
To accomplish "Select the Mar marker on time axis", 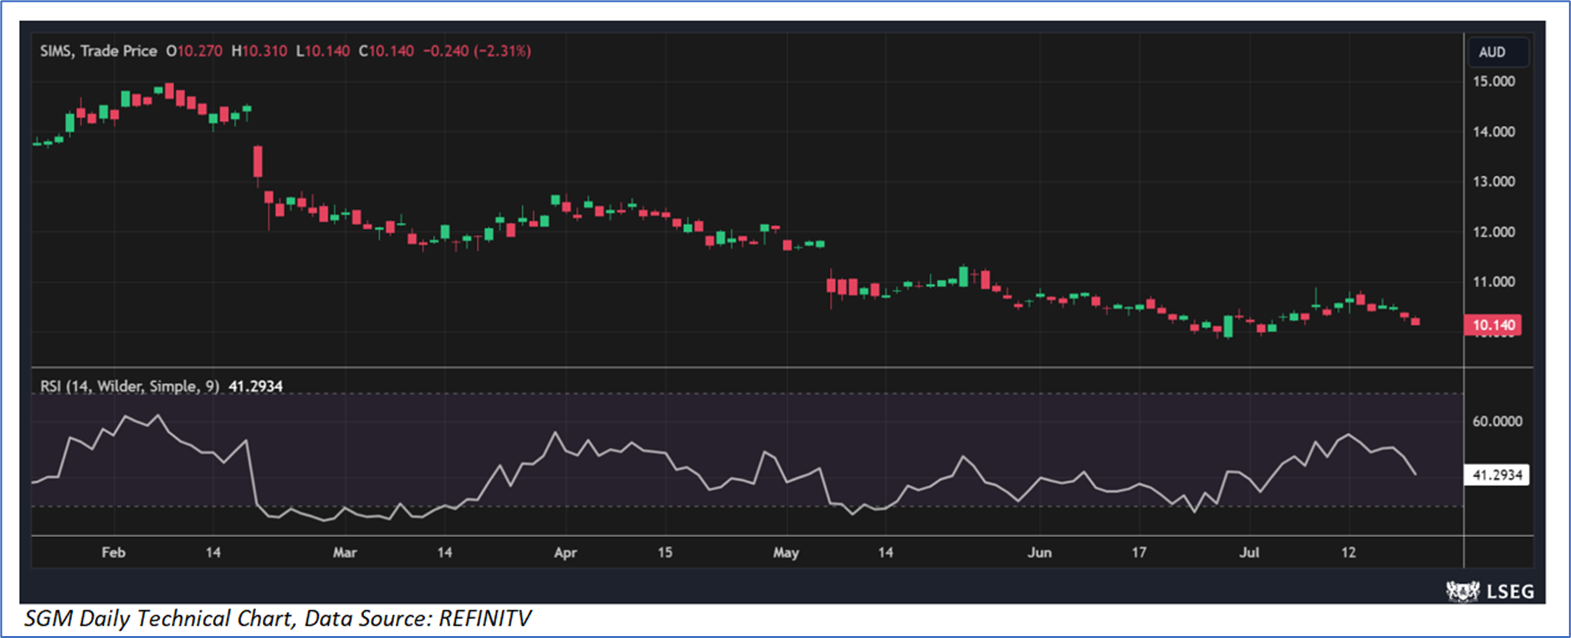I will (x=344, y=552).
